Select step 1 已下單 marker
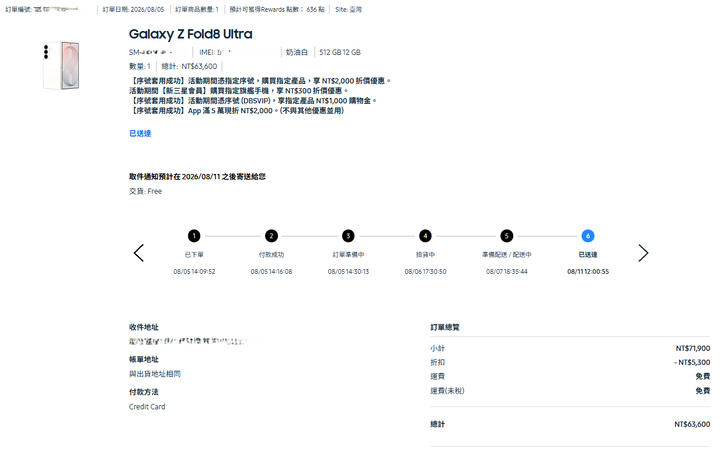Viewport: 720px width, 456px height. point(194,236)
